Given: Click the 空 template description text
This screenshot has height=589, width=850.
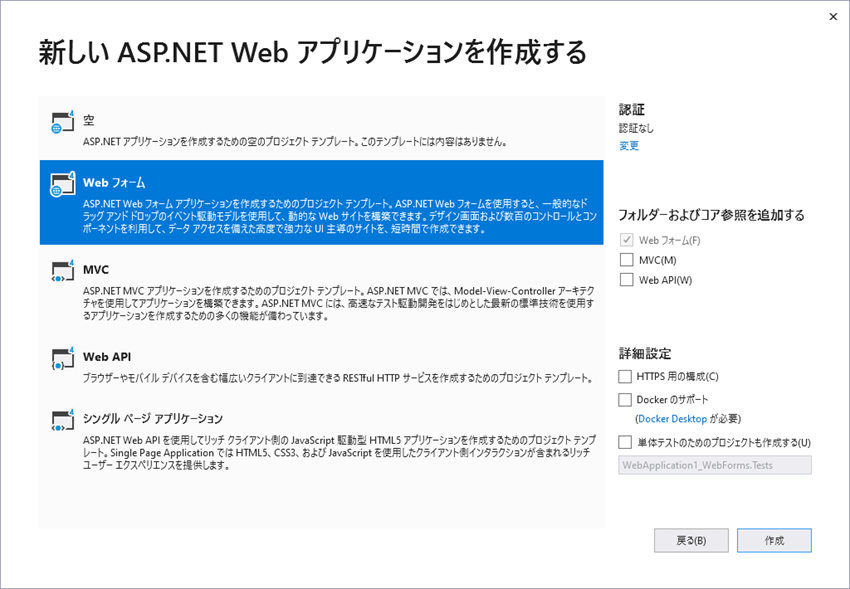Looking at the screenshot, I should click(295, 143).
